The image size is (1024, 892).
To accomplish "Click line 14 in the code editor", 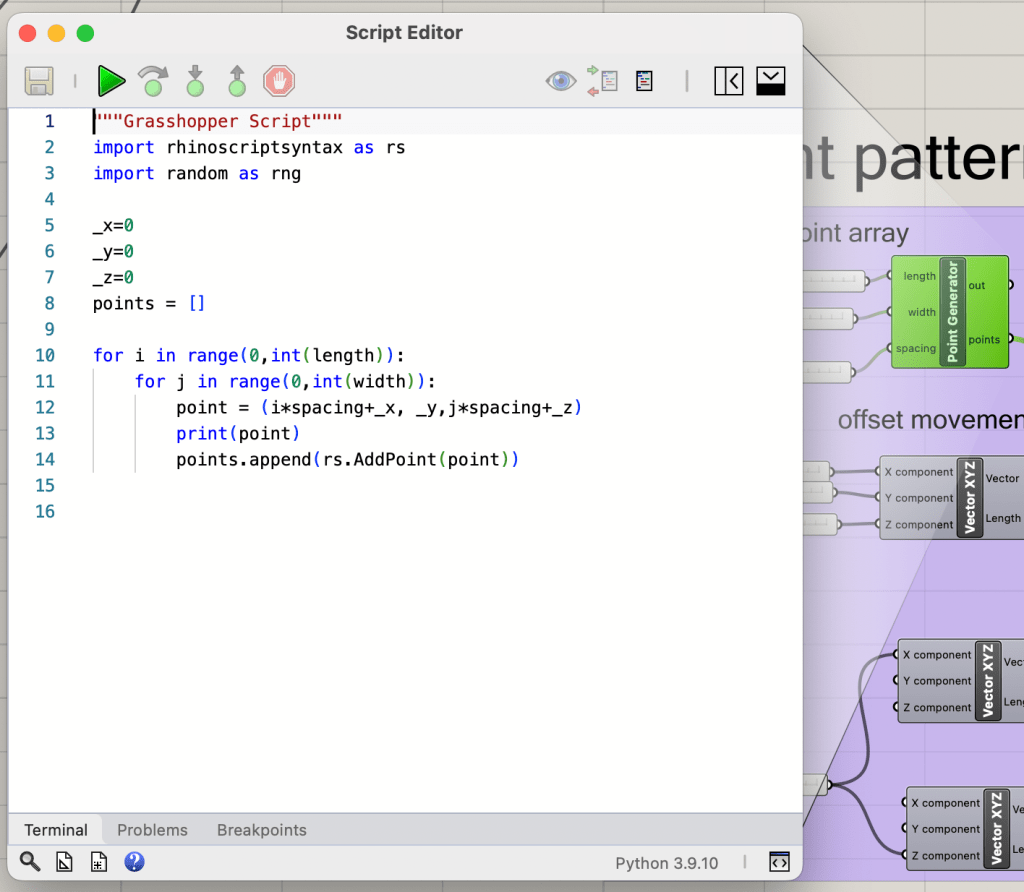I will pos(347,460).
